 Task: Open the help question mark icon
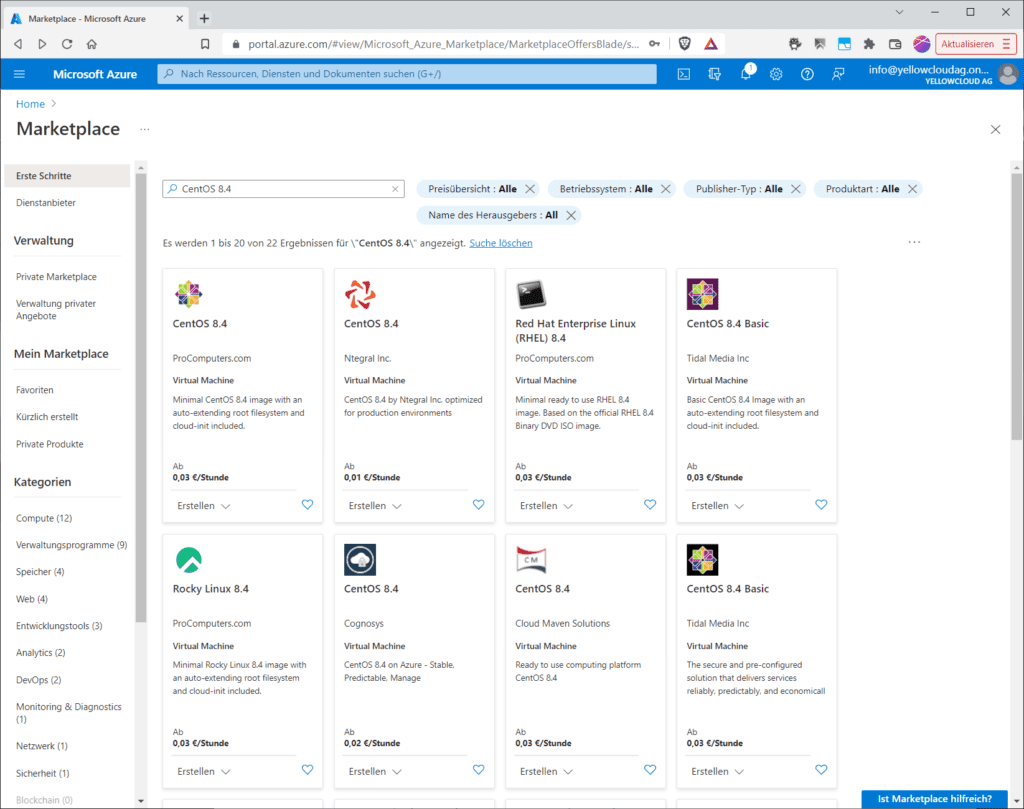pos(807,74)
